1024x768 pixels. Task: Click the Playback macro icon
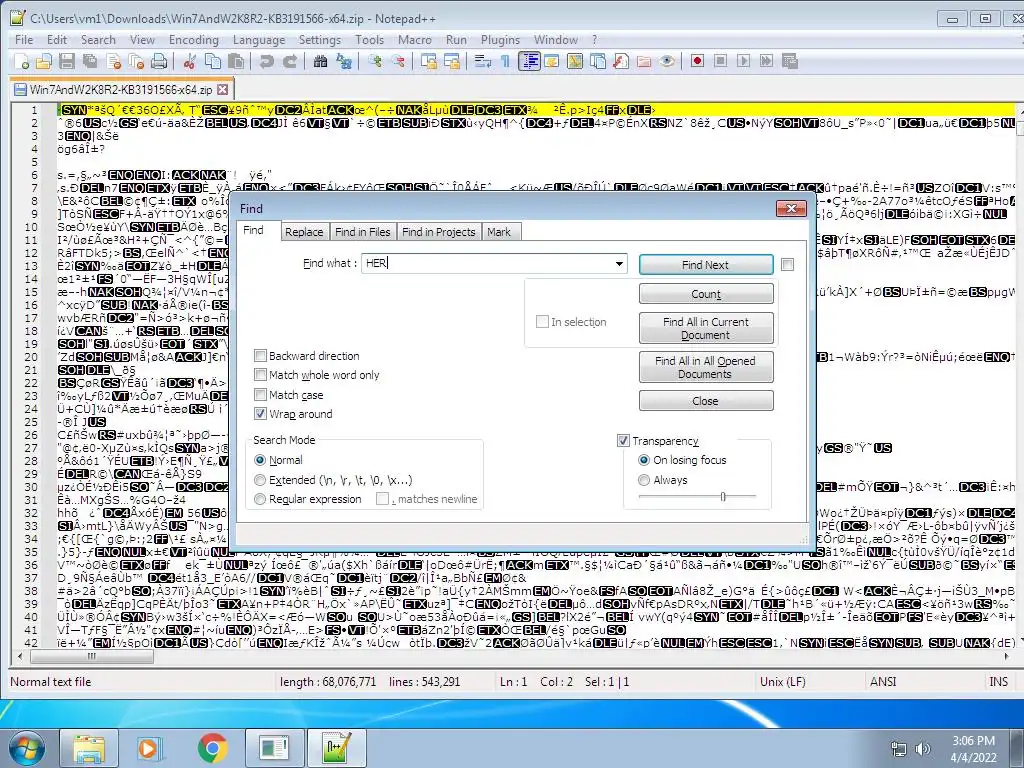coord(743,61)
